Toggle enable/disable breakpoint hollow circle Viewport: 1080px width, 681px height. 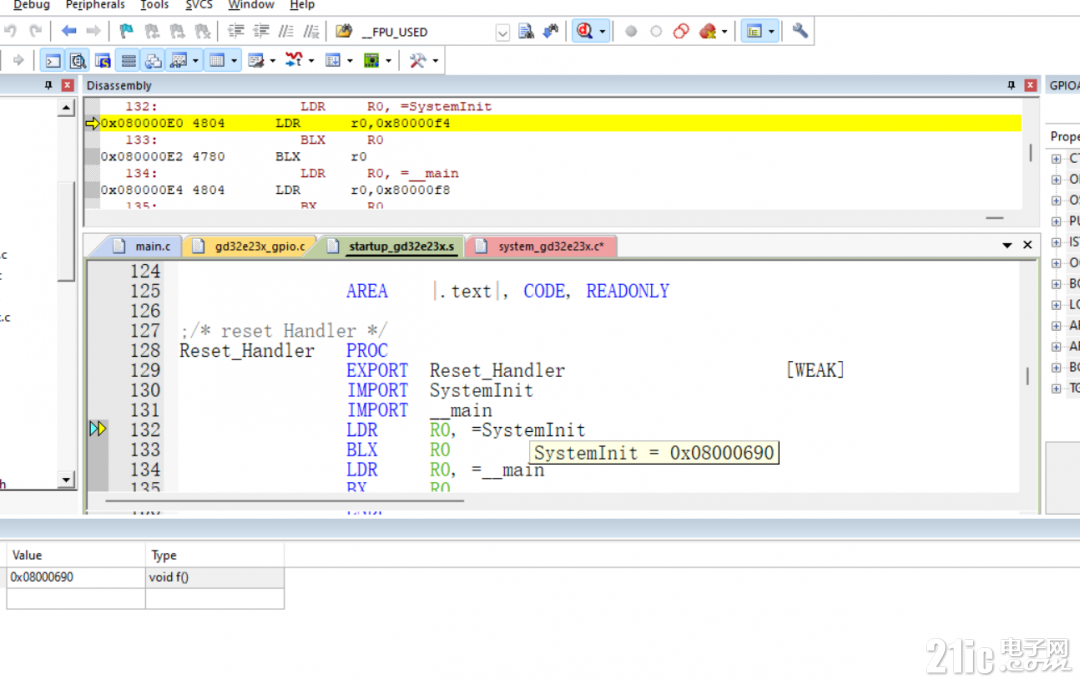pos(656,32)
